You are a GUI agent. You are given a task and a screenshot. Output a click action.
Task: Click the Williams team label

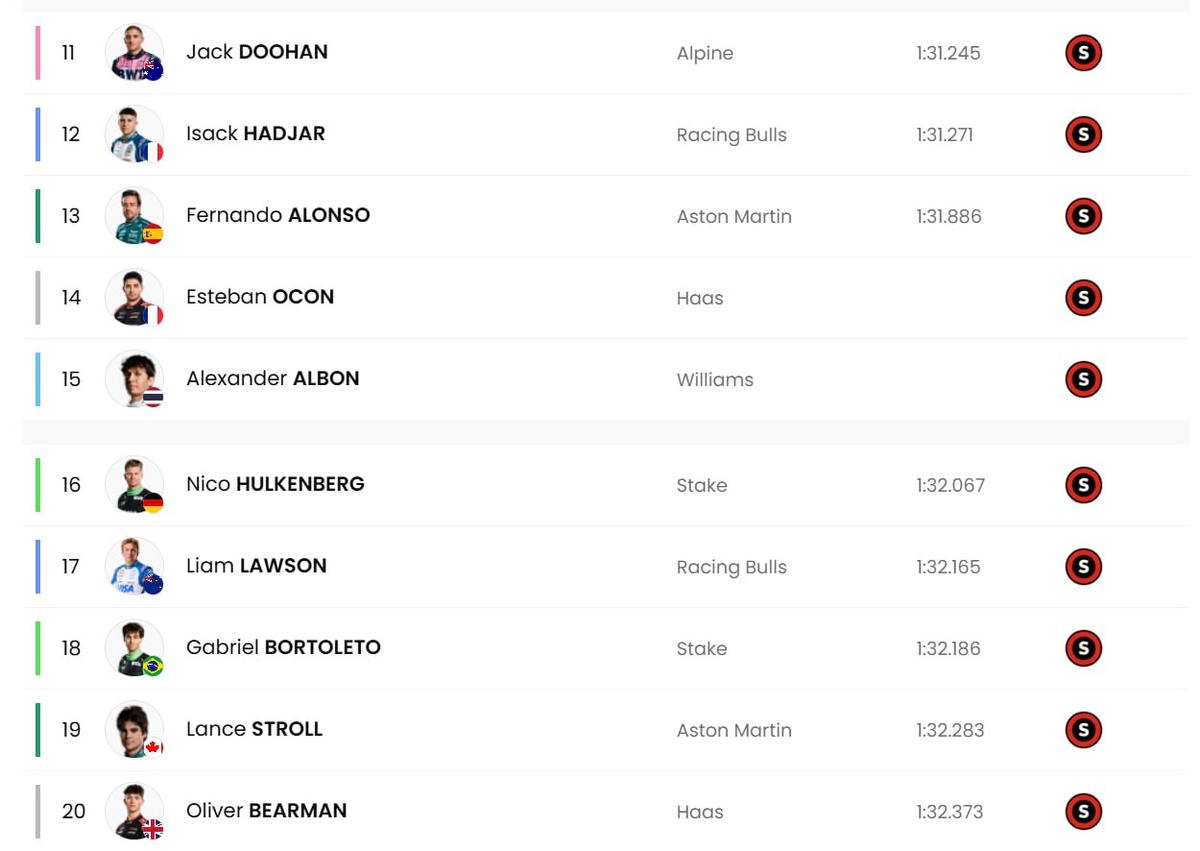[x=715, y=380]
